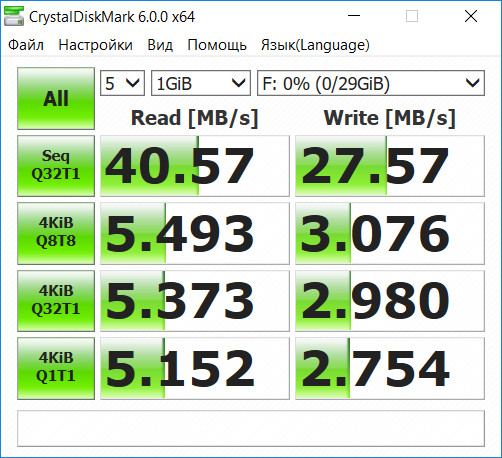Start the 4KiB Q1T1 test
The width and height of the screenshot is (502, 458).
coord(56,368)
